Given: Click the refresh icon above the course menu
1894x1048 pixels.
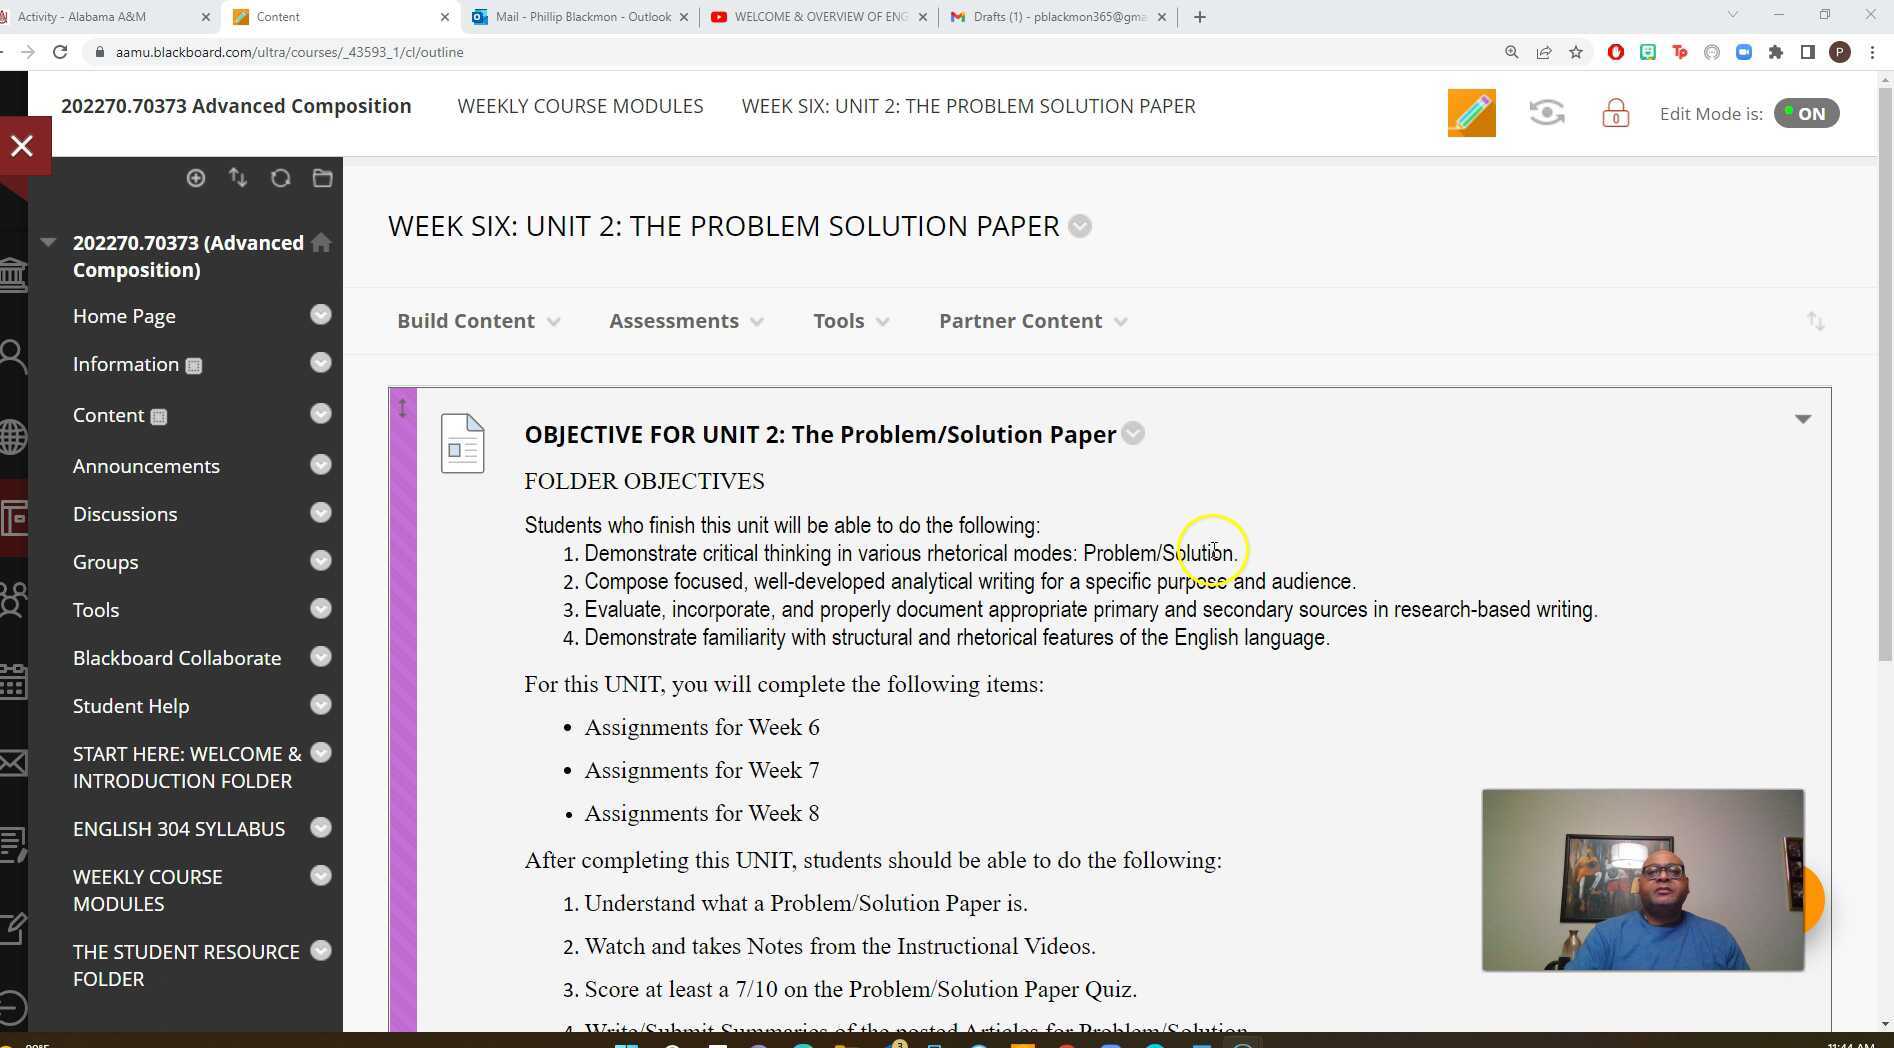Looking at the screenshot, I should click(280, 178).
